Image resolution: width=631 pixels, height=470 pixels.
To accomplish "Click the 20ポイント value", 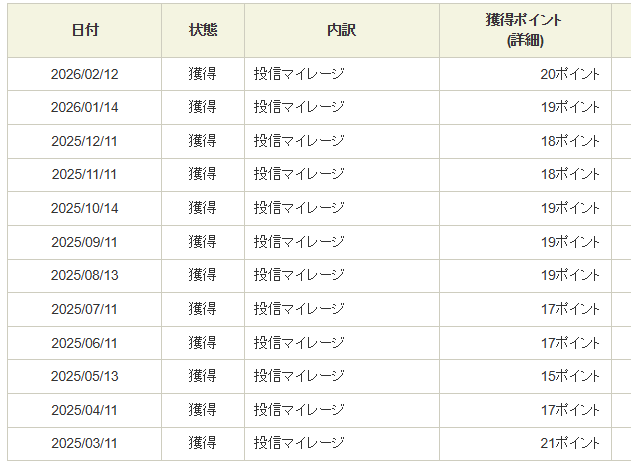I will pyautogui.click(x=570, y=74).
